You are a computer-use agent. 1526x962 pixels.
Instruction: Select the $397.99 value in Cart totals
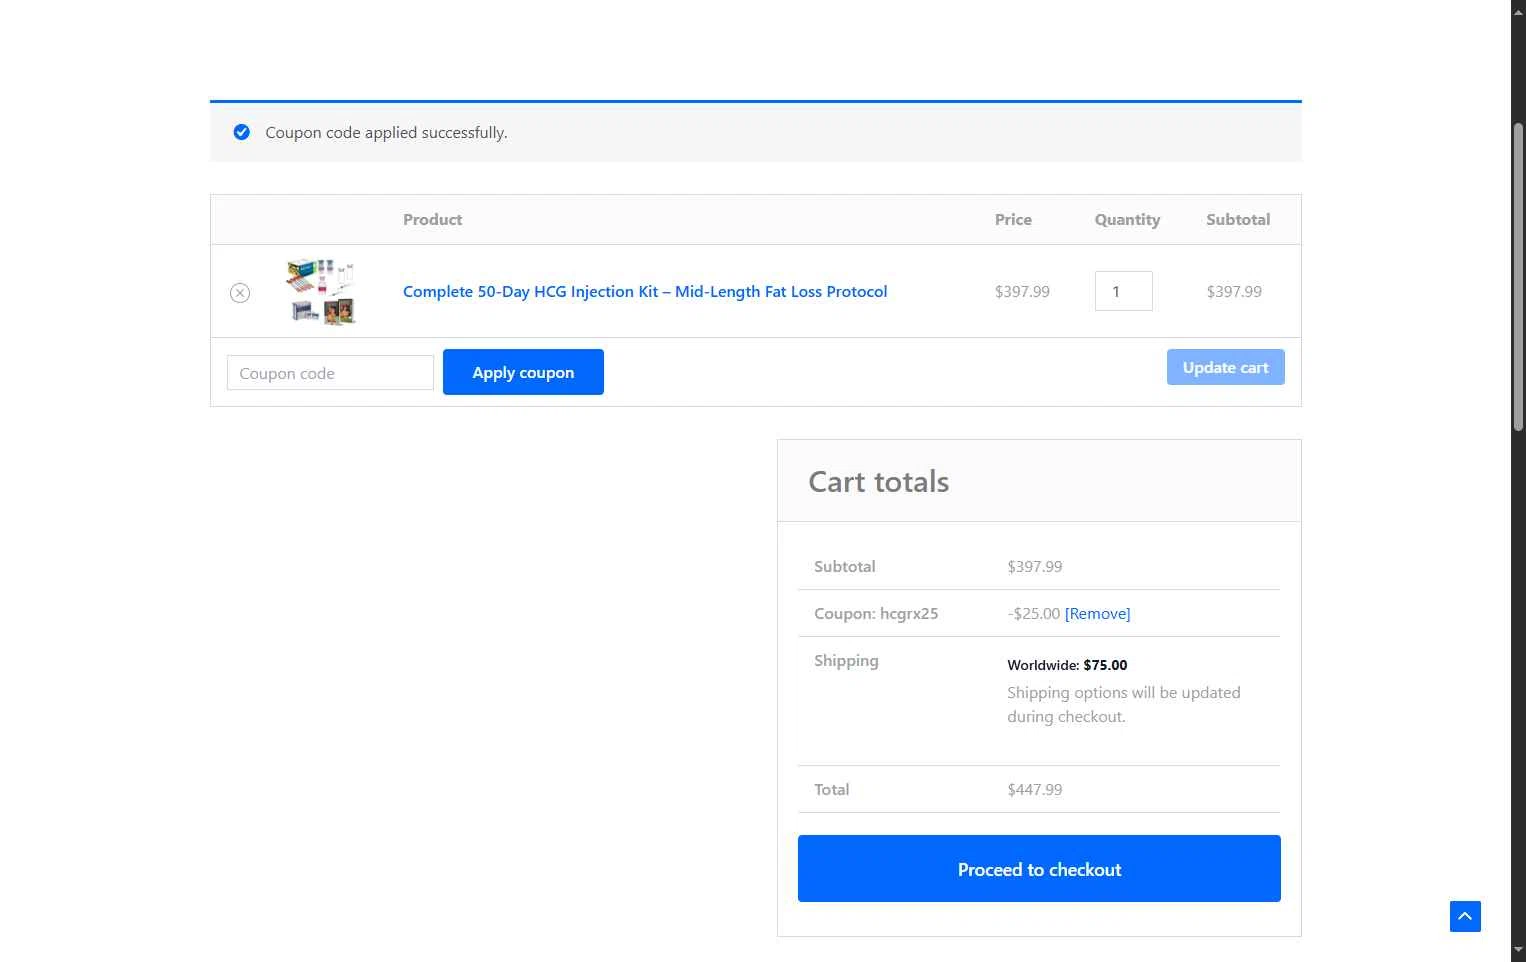[1035, 566]
